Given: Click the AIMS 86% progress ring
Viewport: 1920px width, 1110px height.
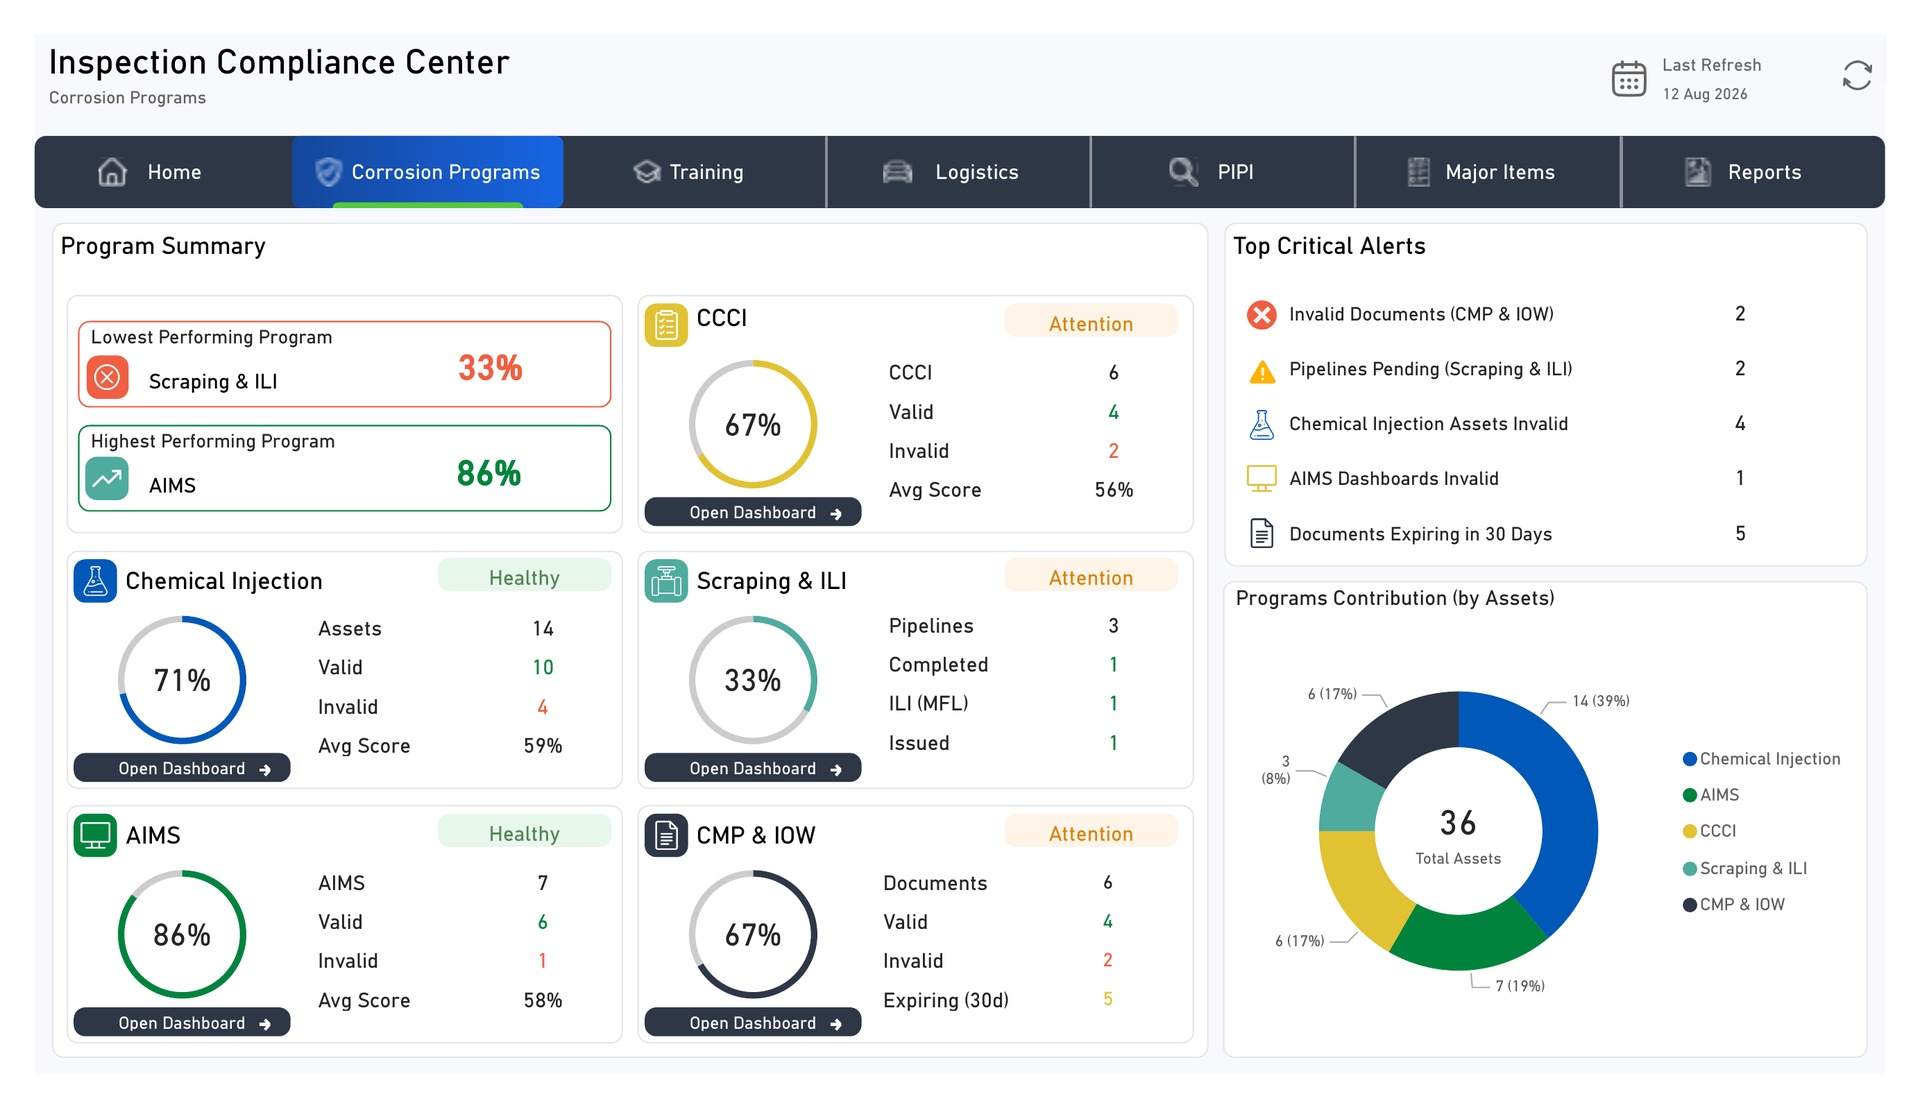Looking at the screenshot, I should [x=182, y=934].
